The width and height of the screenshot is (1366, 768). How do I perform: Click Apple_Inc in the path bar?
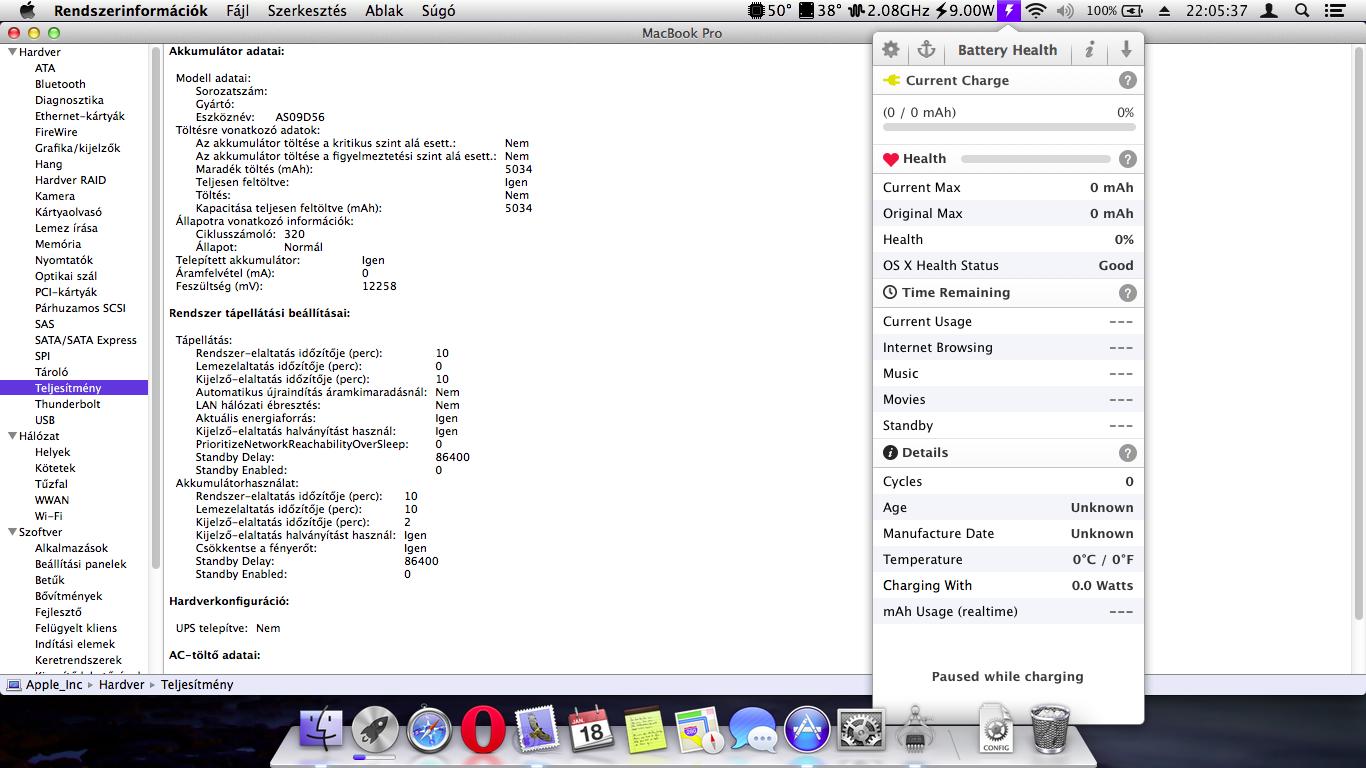click(x=54, y=685)
